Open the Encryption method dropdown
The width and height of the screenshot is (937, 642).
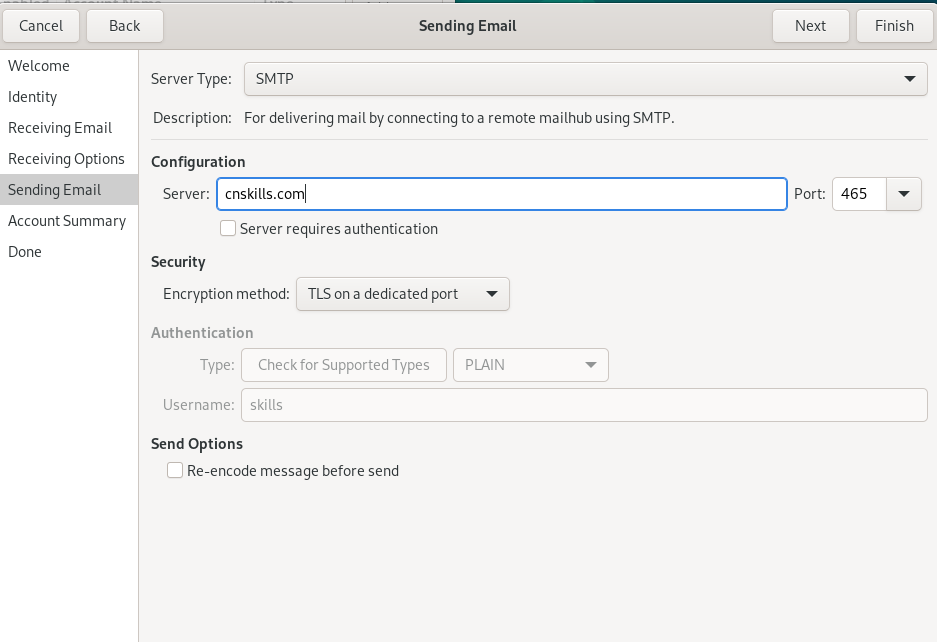coord(403,294)
